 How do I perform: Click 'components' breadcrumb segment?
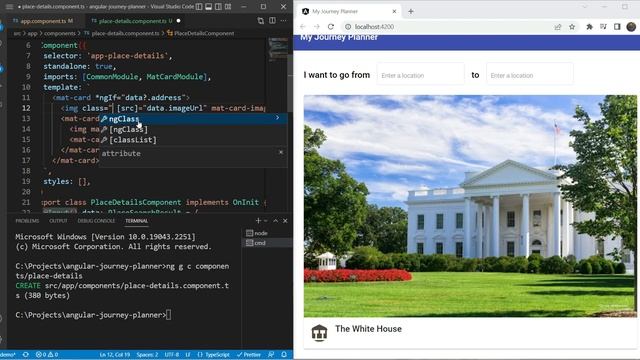tap(60, 33)
